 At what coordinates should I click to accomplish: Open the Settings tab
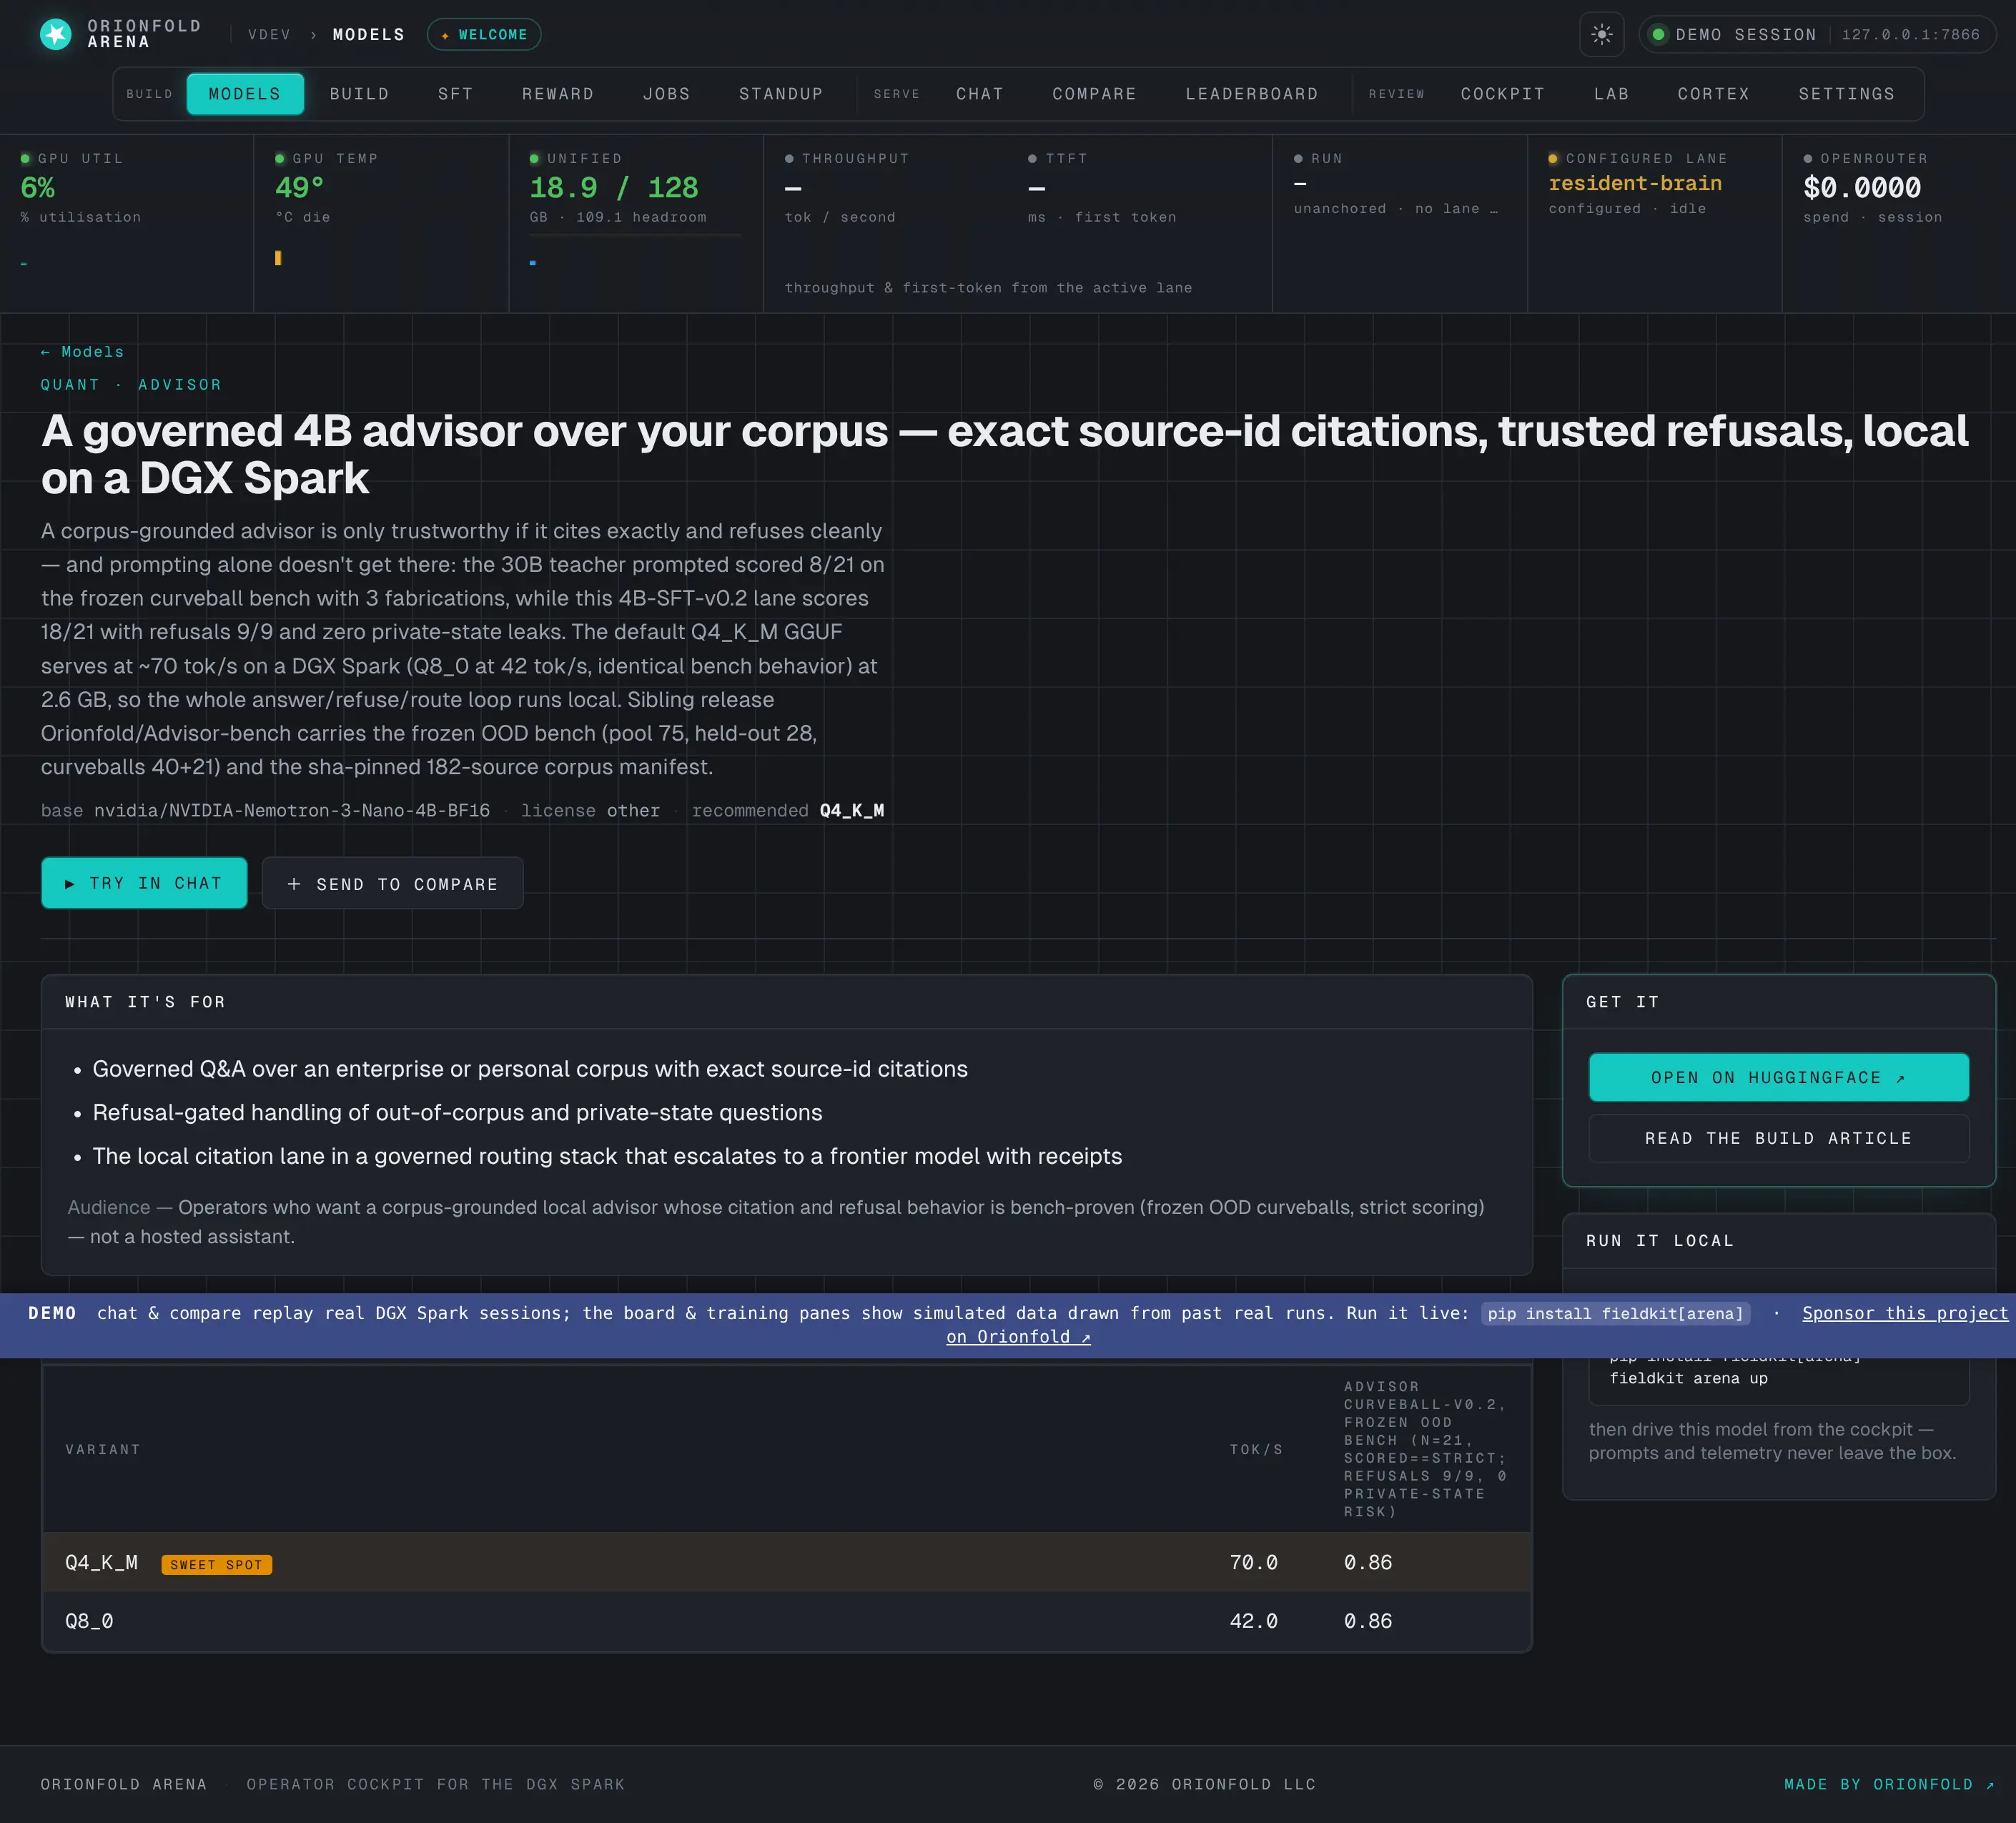click(x=1846, y=94)
